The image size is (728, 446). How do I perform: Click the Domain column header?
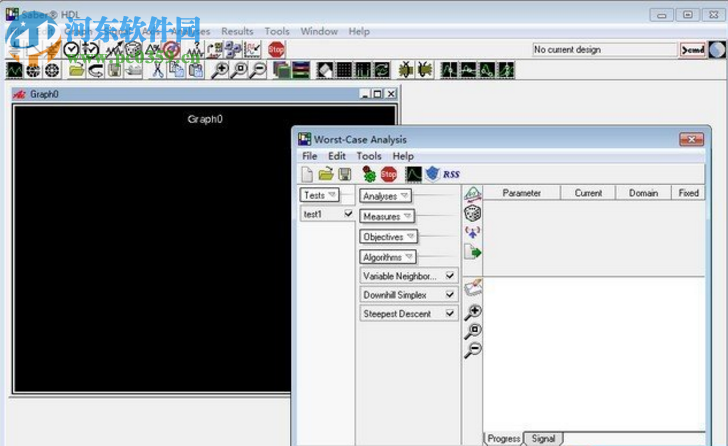pos(644,193)
